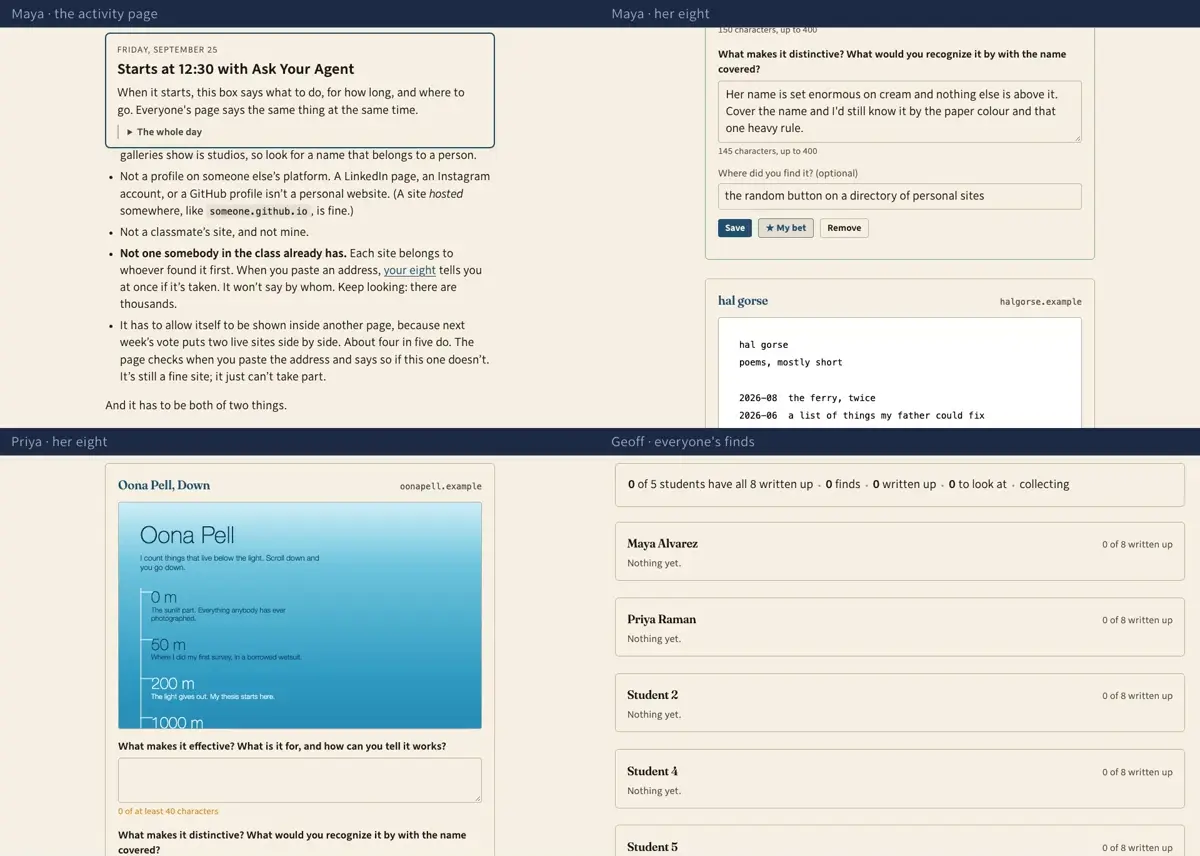The width and height of the screenshot is (1200, 856).
Task: Click "0 of 8 written up" beside Student 2
Action: [x=1137, y=696]
